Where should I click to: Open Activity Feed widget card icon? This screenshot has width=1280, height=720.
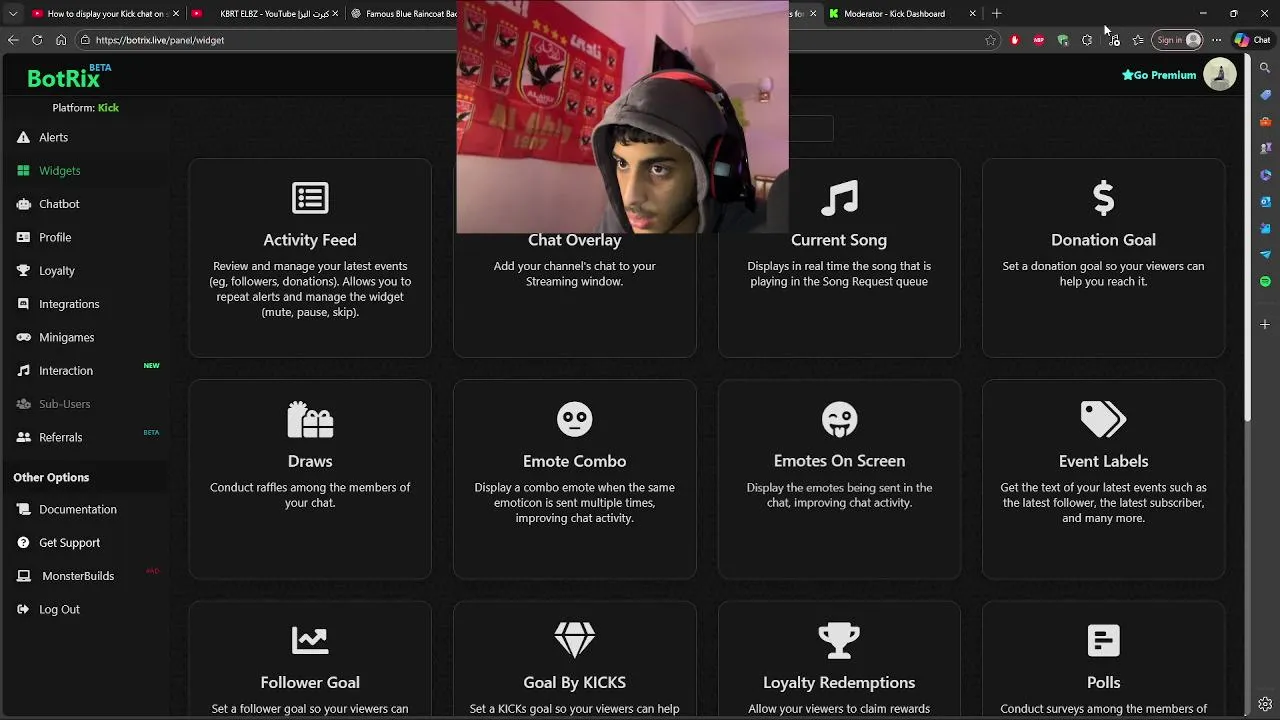[310, 198]
